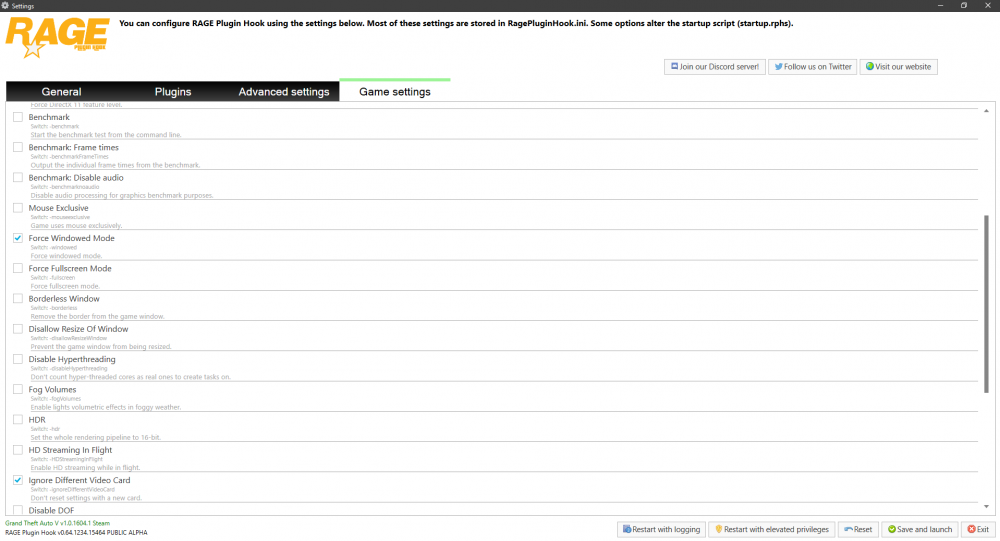Click Join our Discord server button
The height and width of the screenshot is (541, 1000).
pos(714,66)
